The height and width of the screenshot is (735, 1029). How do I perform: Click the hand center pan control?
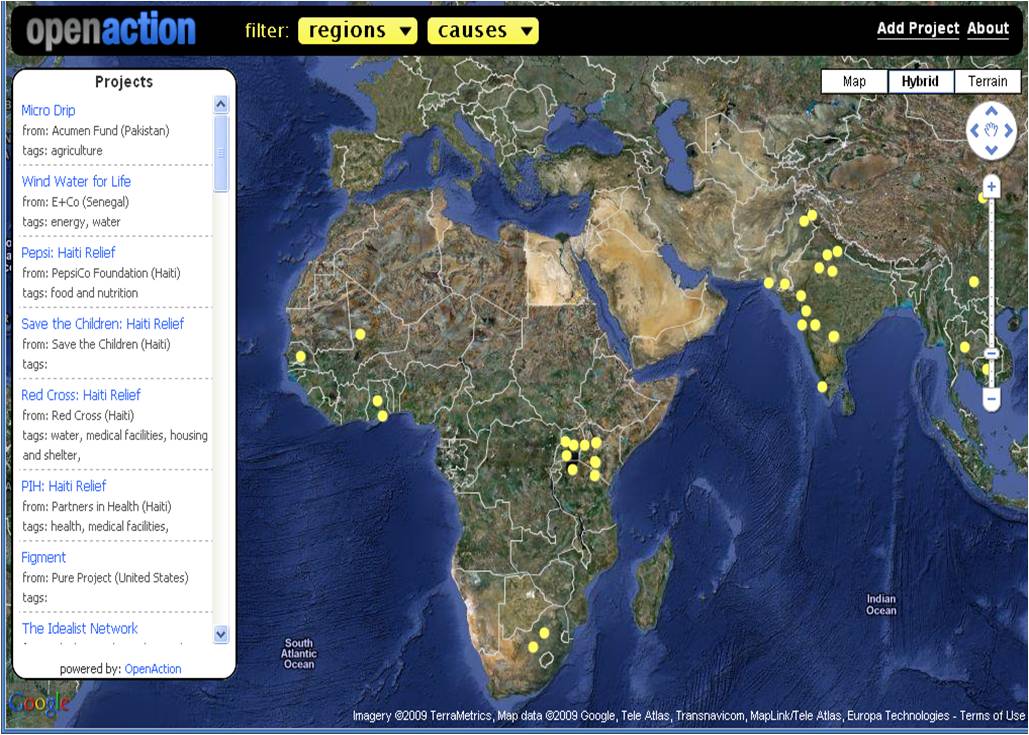(x=991, y=131)
